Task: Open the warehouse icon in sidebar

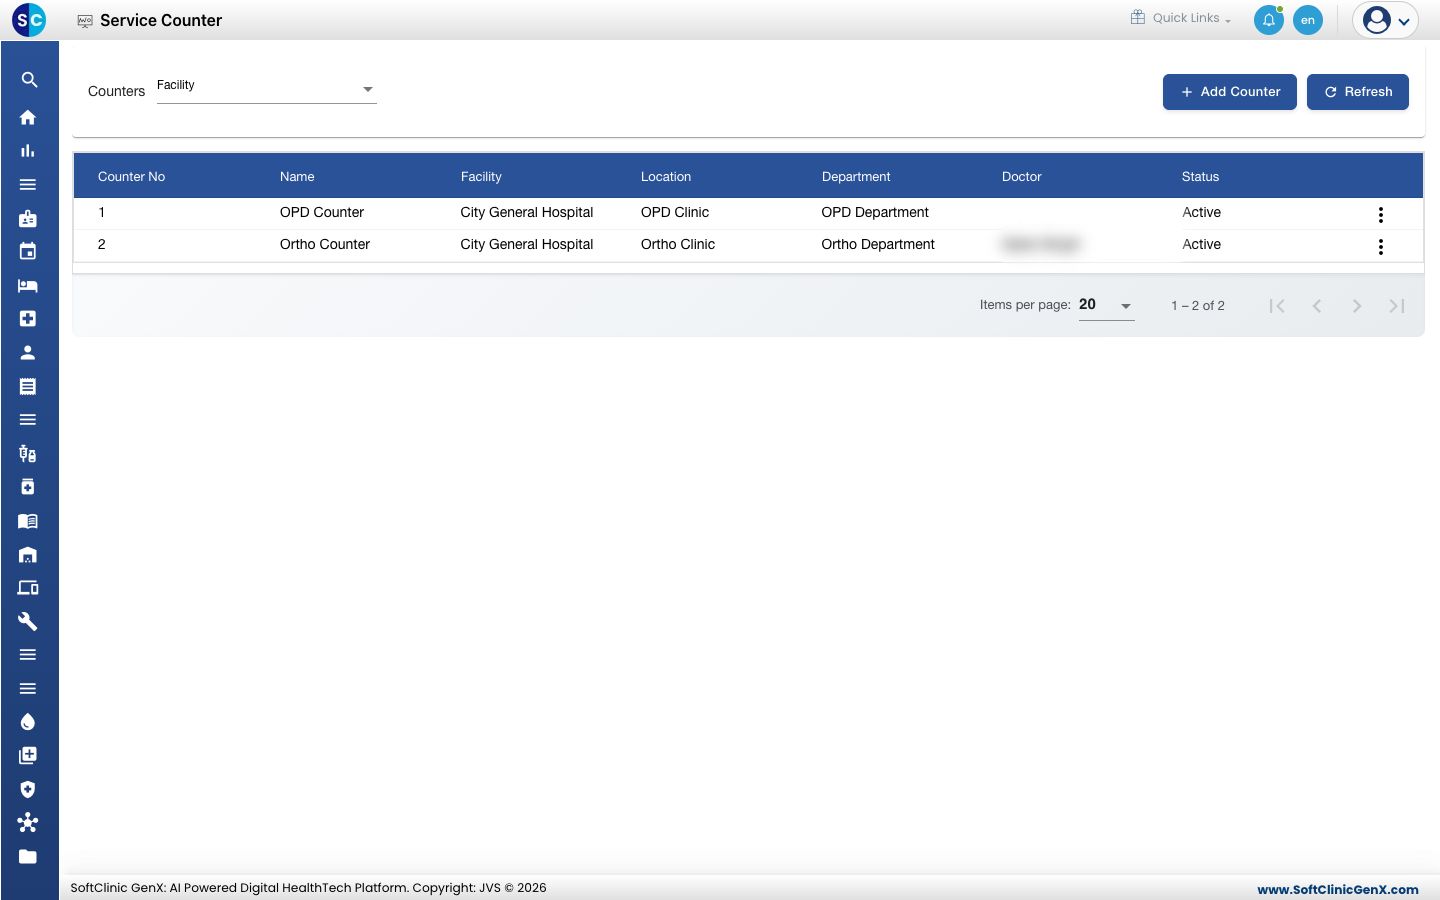Action: 28,554
